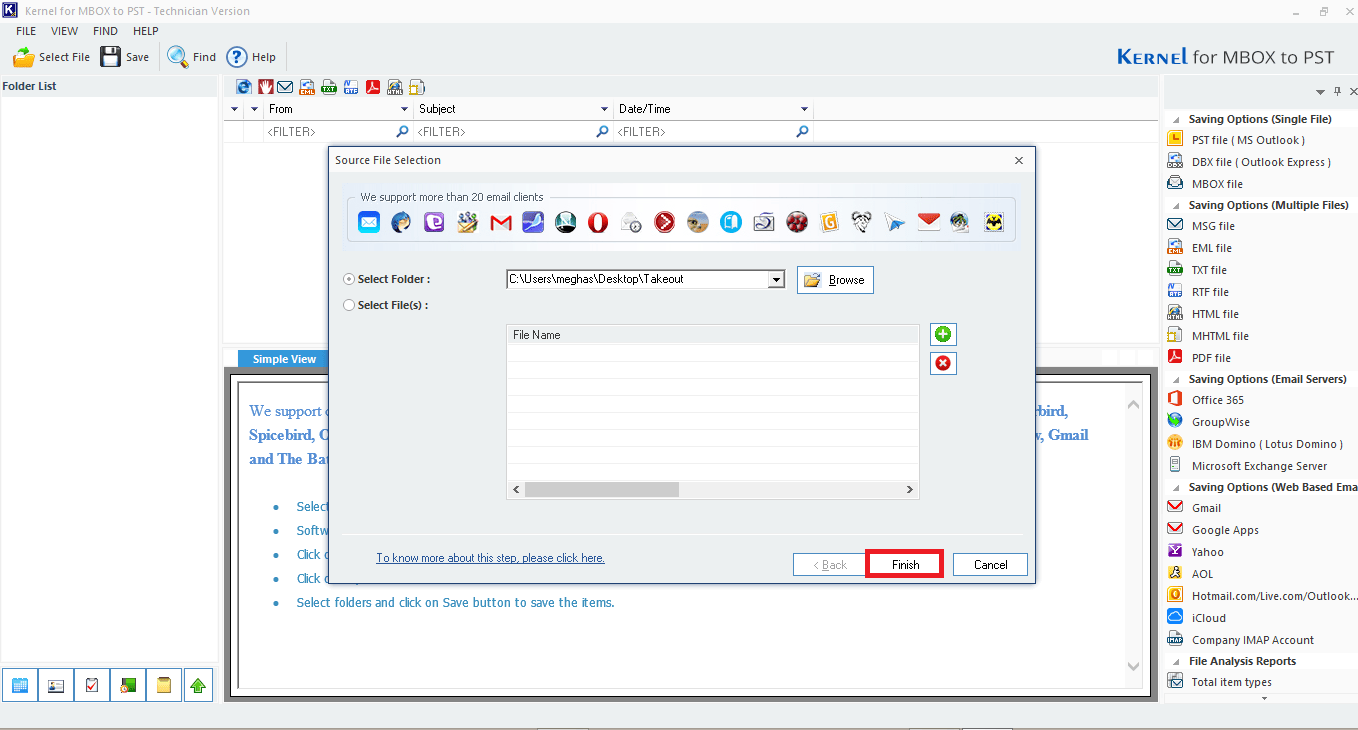Screen dimensions: 1358x730
Task: Click the blue Apple Mail envelope icon
Action: point(369,223)
